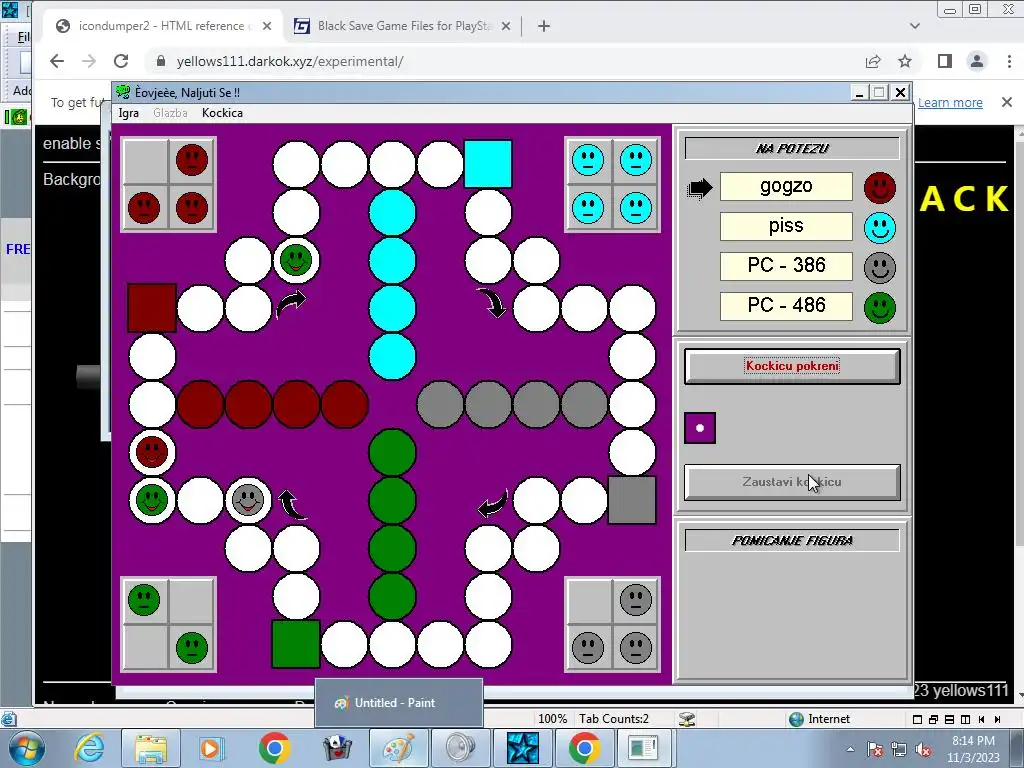Open the share page icon in address bar

[872, 61]
